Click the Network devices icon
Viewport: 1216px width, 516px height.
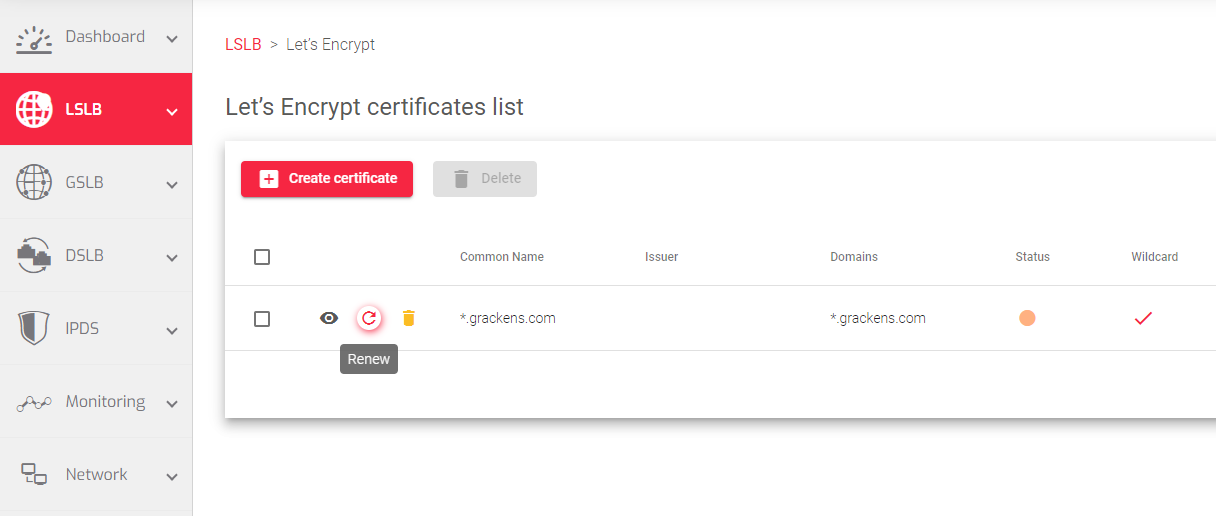coord(34,475)
